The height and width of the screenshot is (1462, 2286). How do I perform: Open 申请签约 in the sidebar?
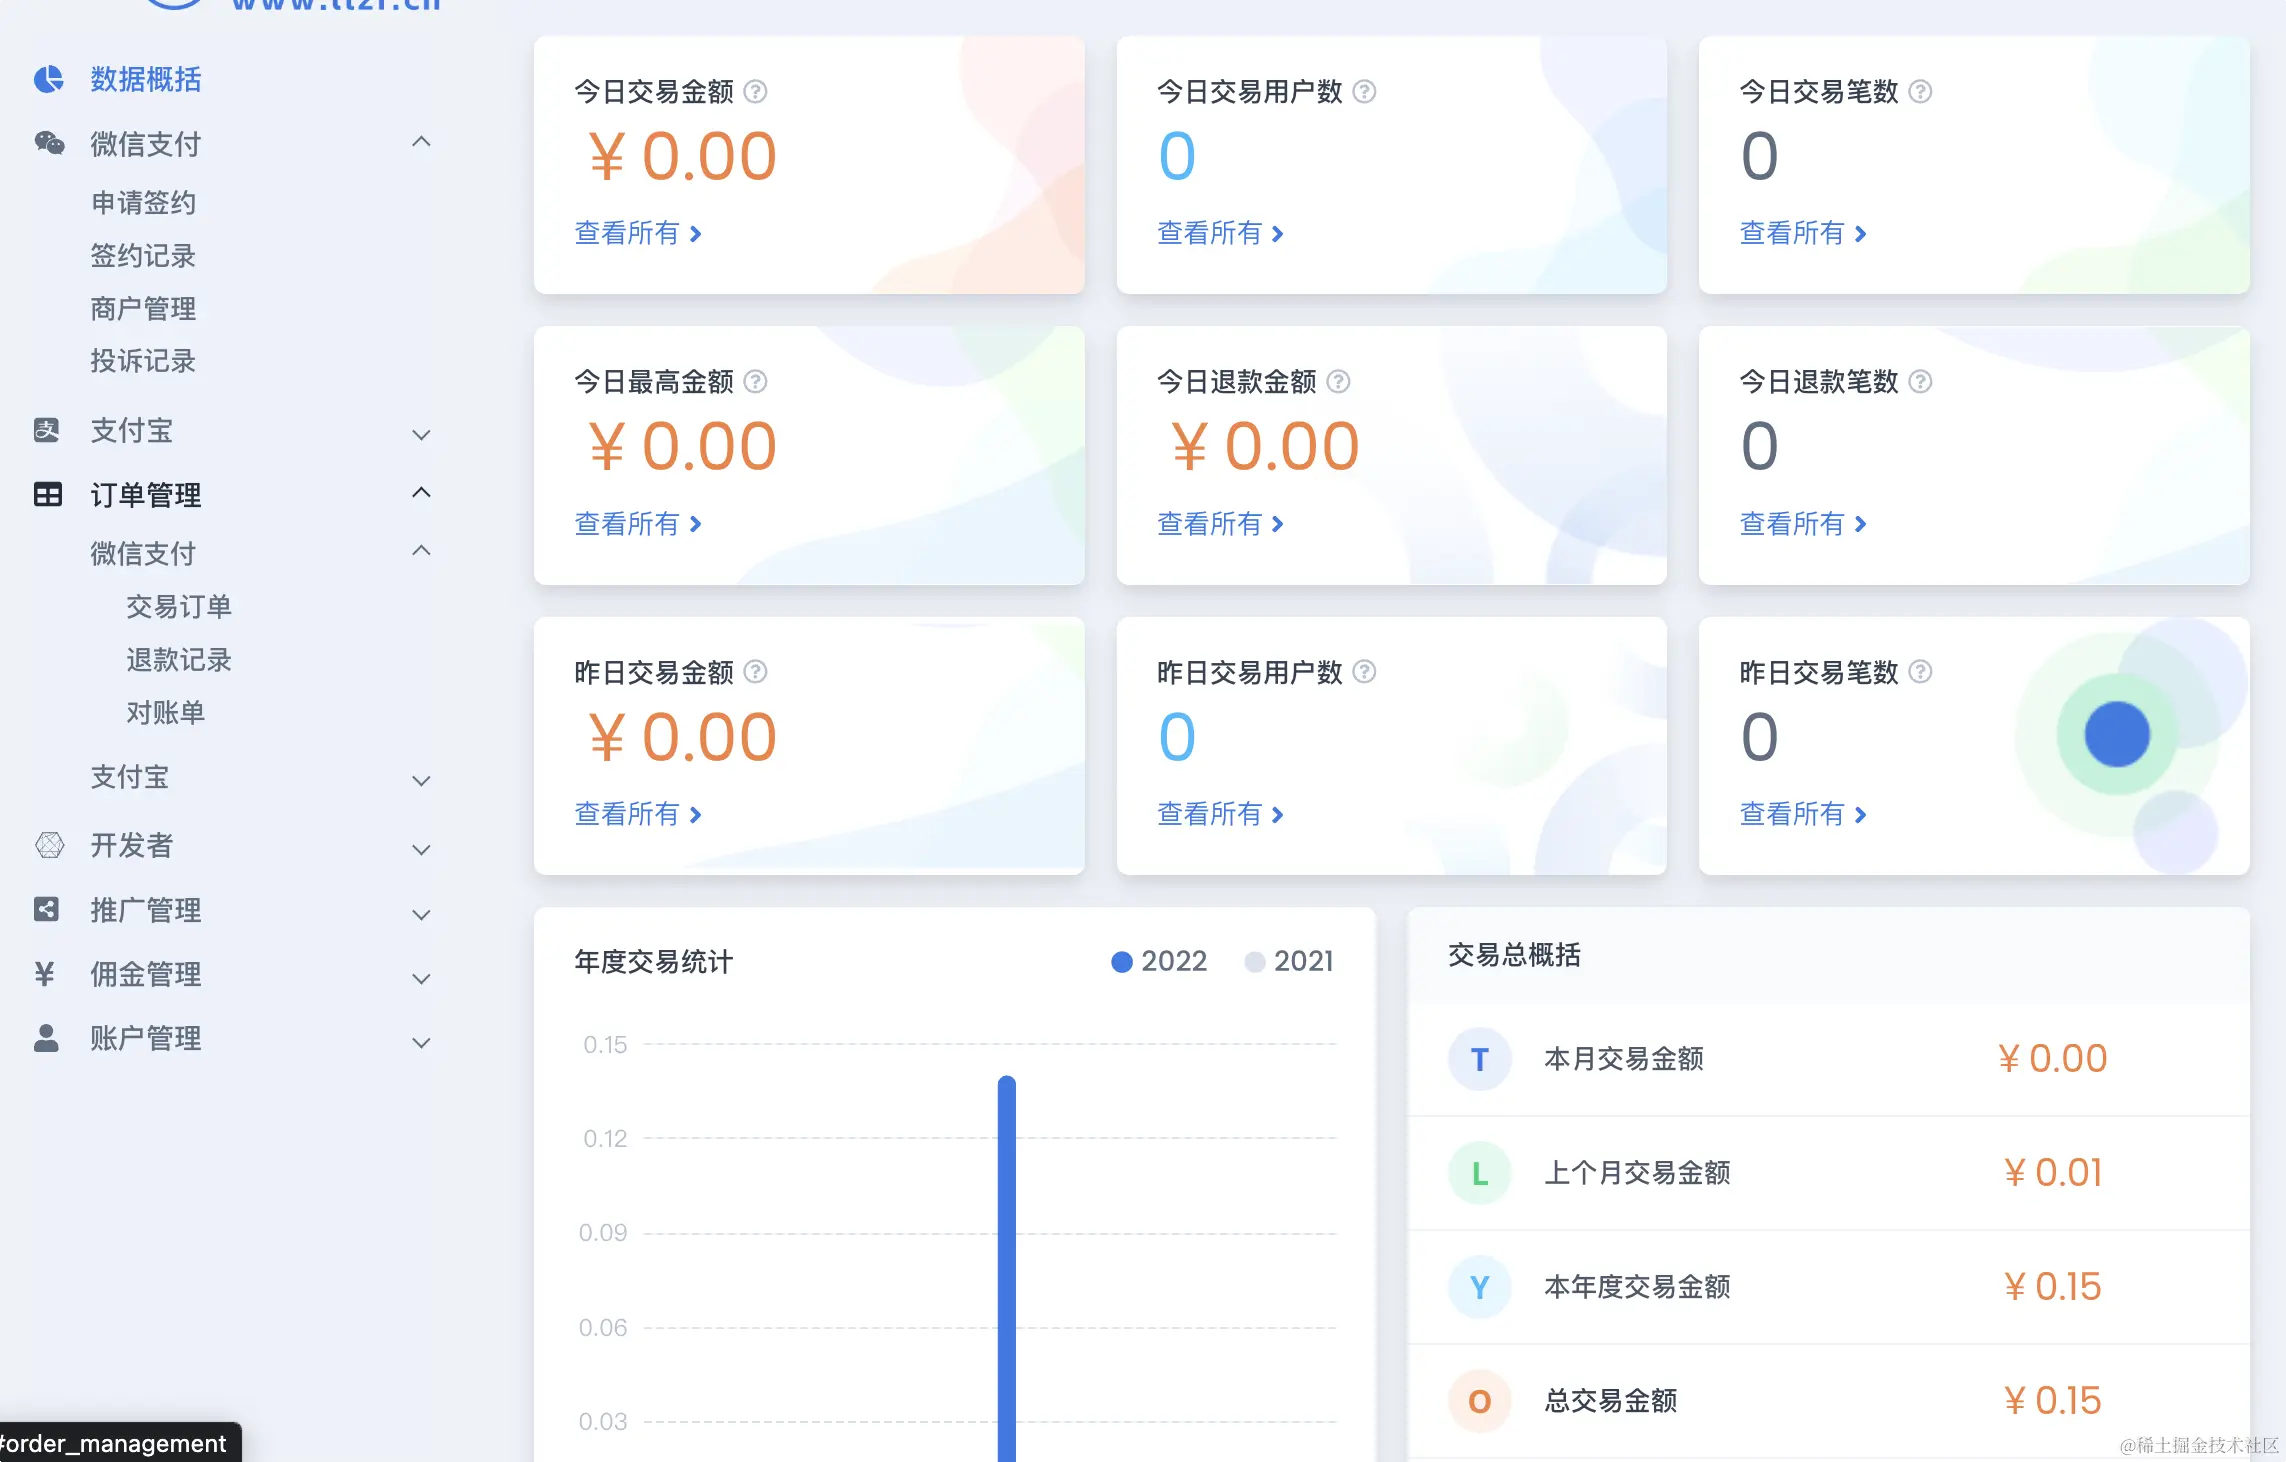(x=143, y=203)
